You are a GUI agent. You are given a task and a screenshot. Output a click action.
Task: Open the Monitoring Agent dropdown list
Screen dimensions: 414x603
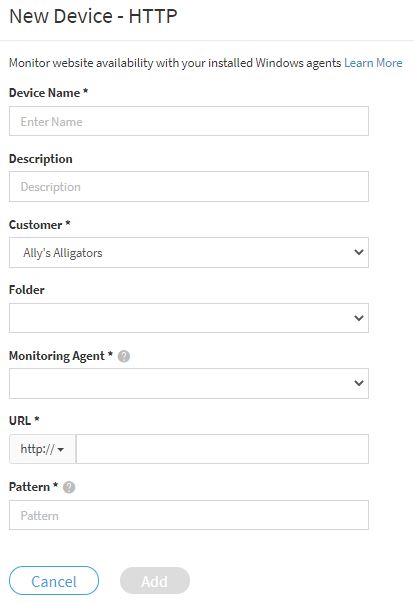[189, 383]
